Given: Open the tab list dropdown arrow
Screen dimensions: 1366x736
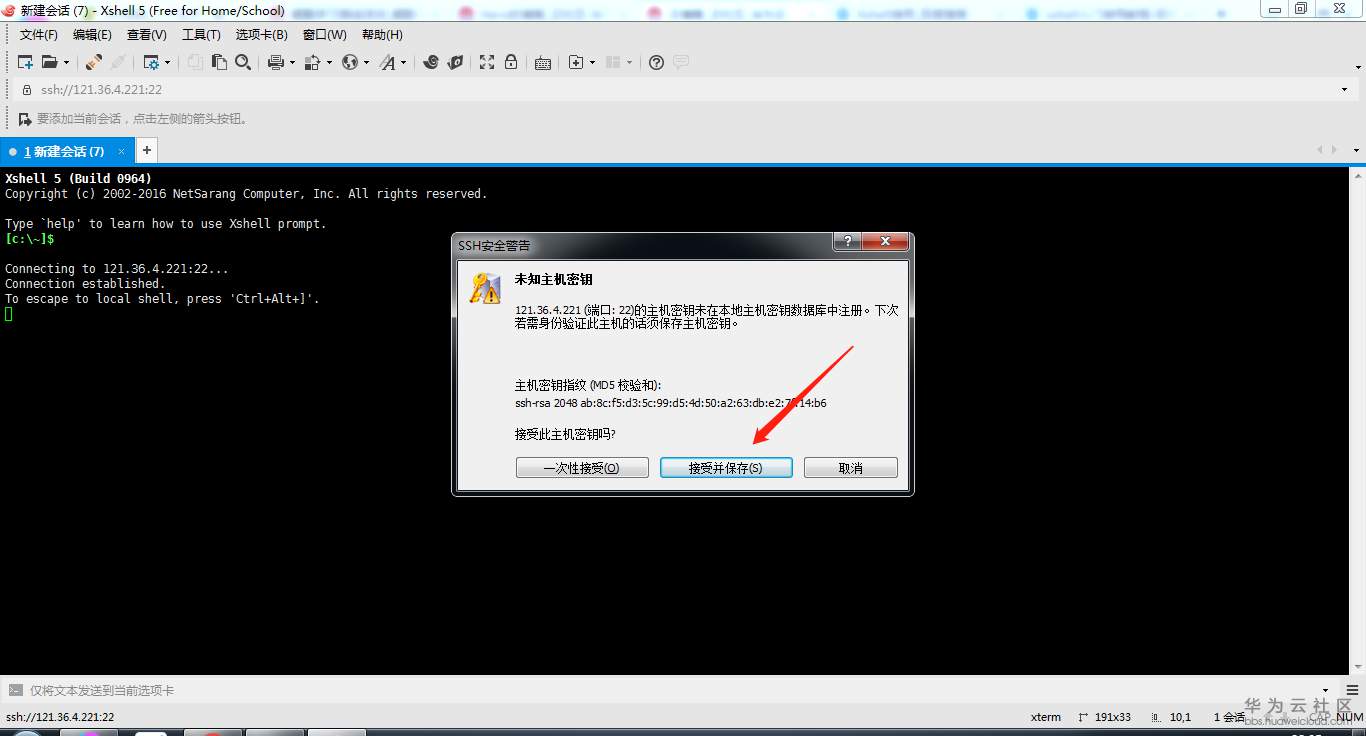Looking at the screenshot, I should 1356,150.
